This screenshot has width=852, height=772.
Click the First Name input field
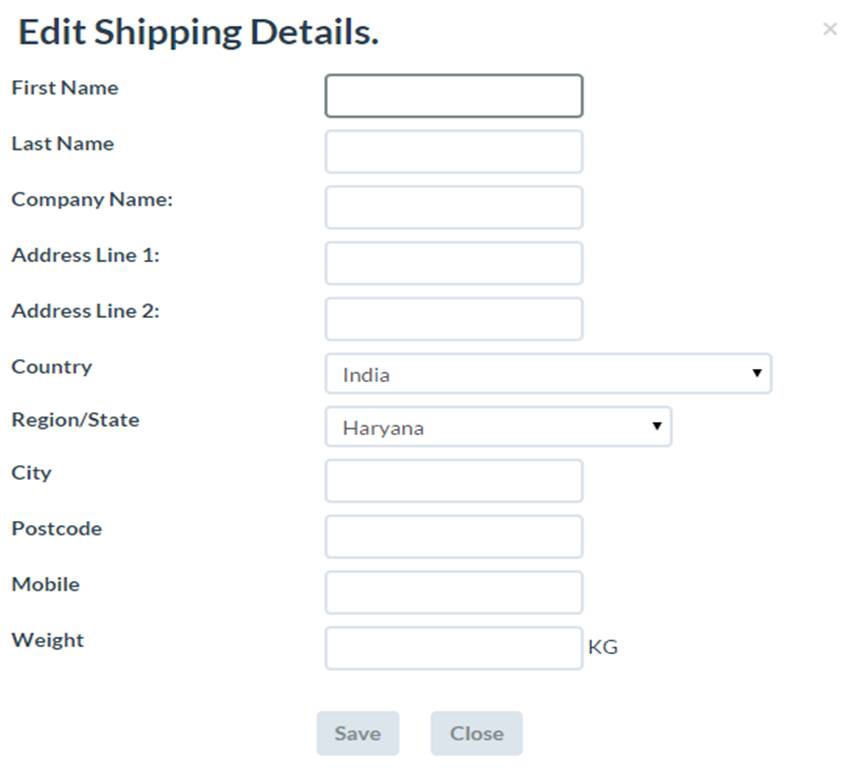coord(453,96)
